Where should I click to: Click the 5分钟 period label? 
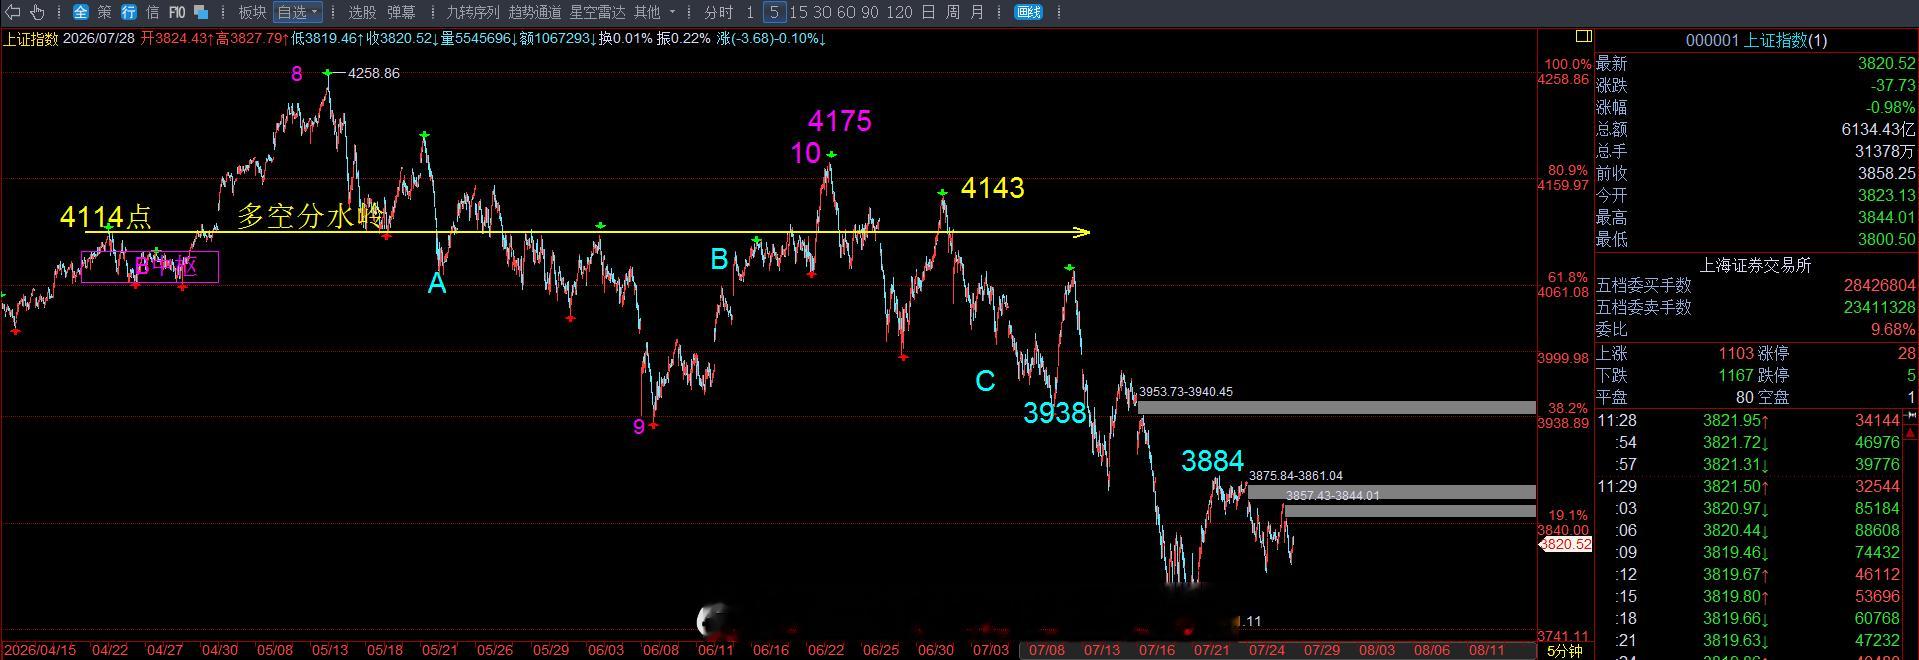coord(1565,651)
